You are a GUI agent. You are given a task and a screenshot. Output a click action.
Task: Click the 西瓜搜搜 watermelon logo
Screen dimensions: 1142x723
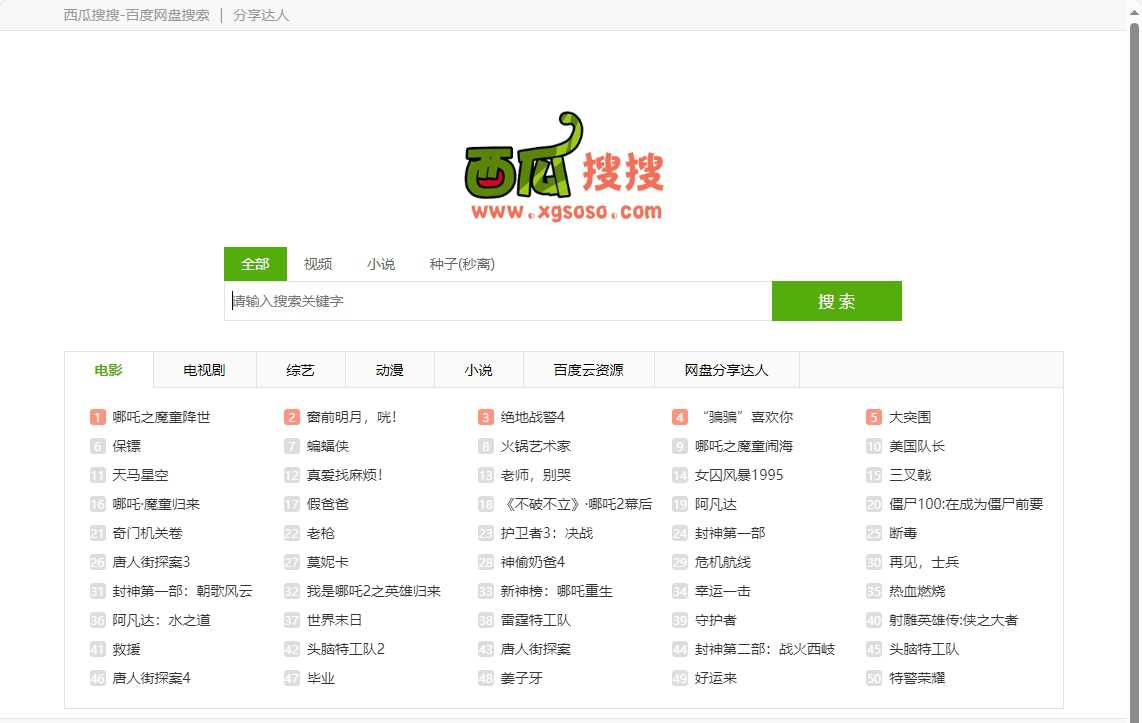tap(563, 170)
